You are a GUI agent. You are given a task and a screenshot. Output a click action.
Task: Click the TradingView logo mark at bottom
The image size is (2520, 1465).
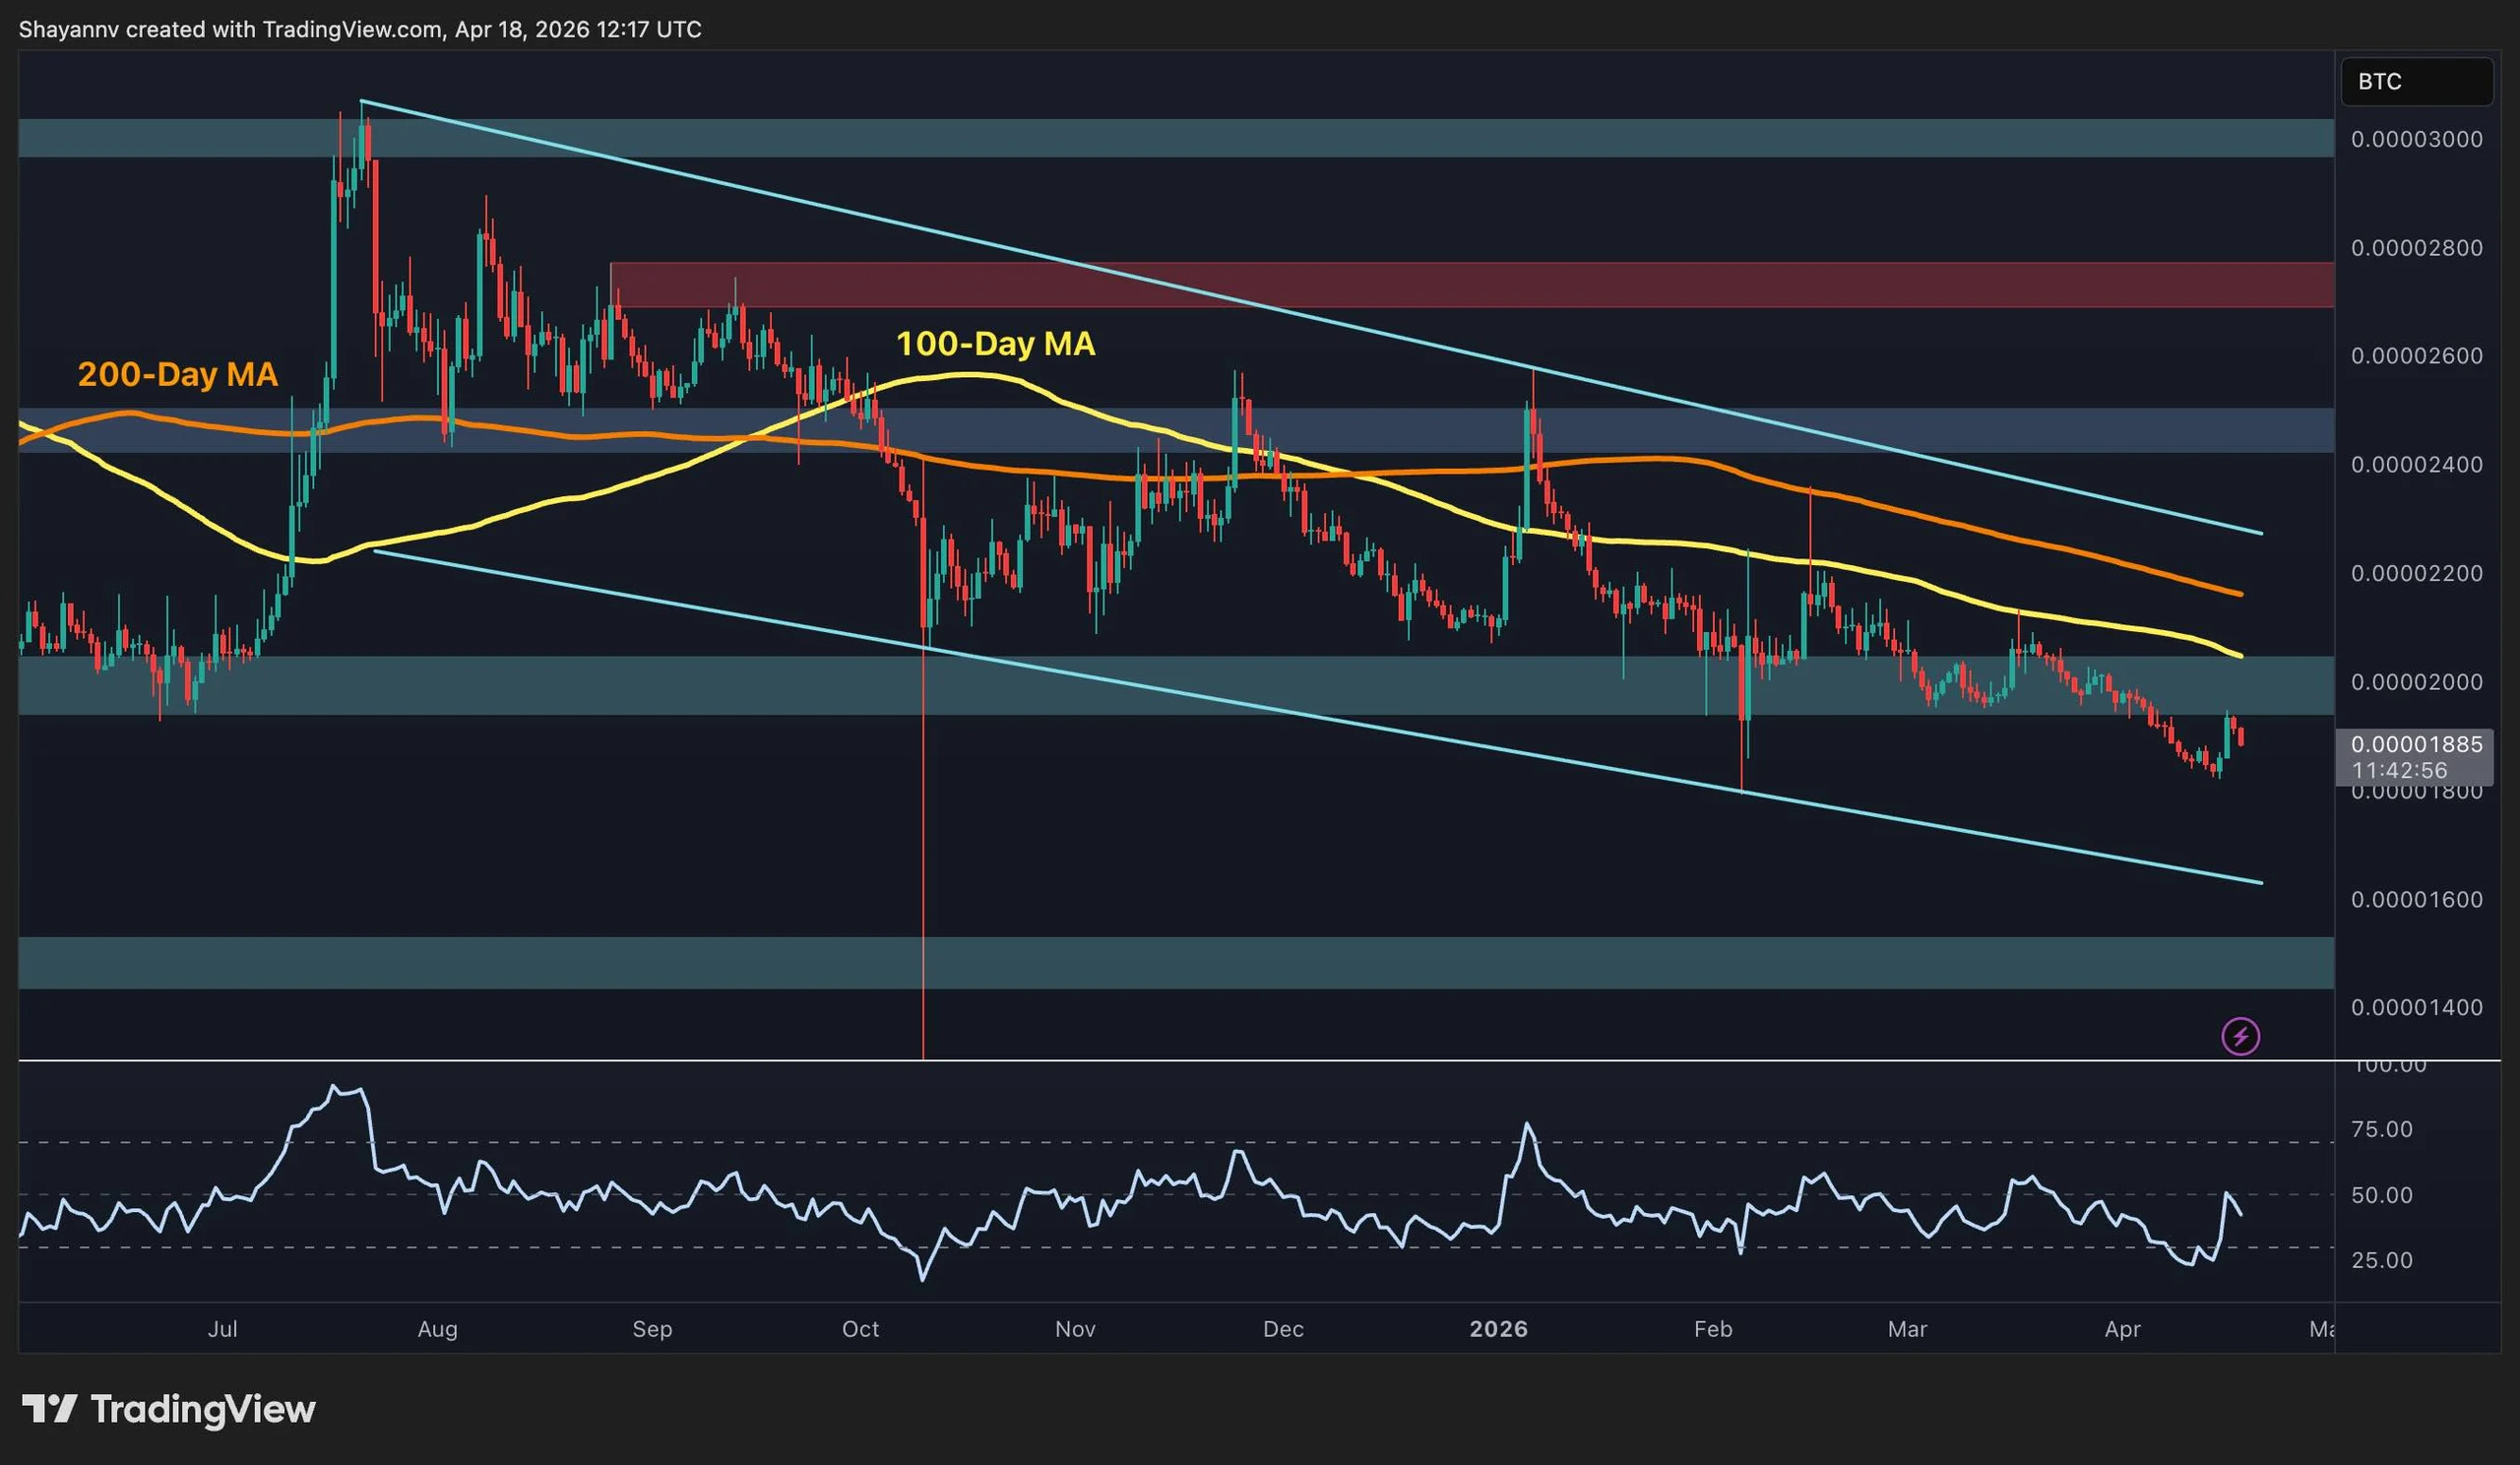click(49, 1409)
